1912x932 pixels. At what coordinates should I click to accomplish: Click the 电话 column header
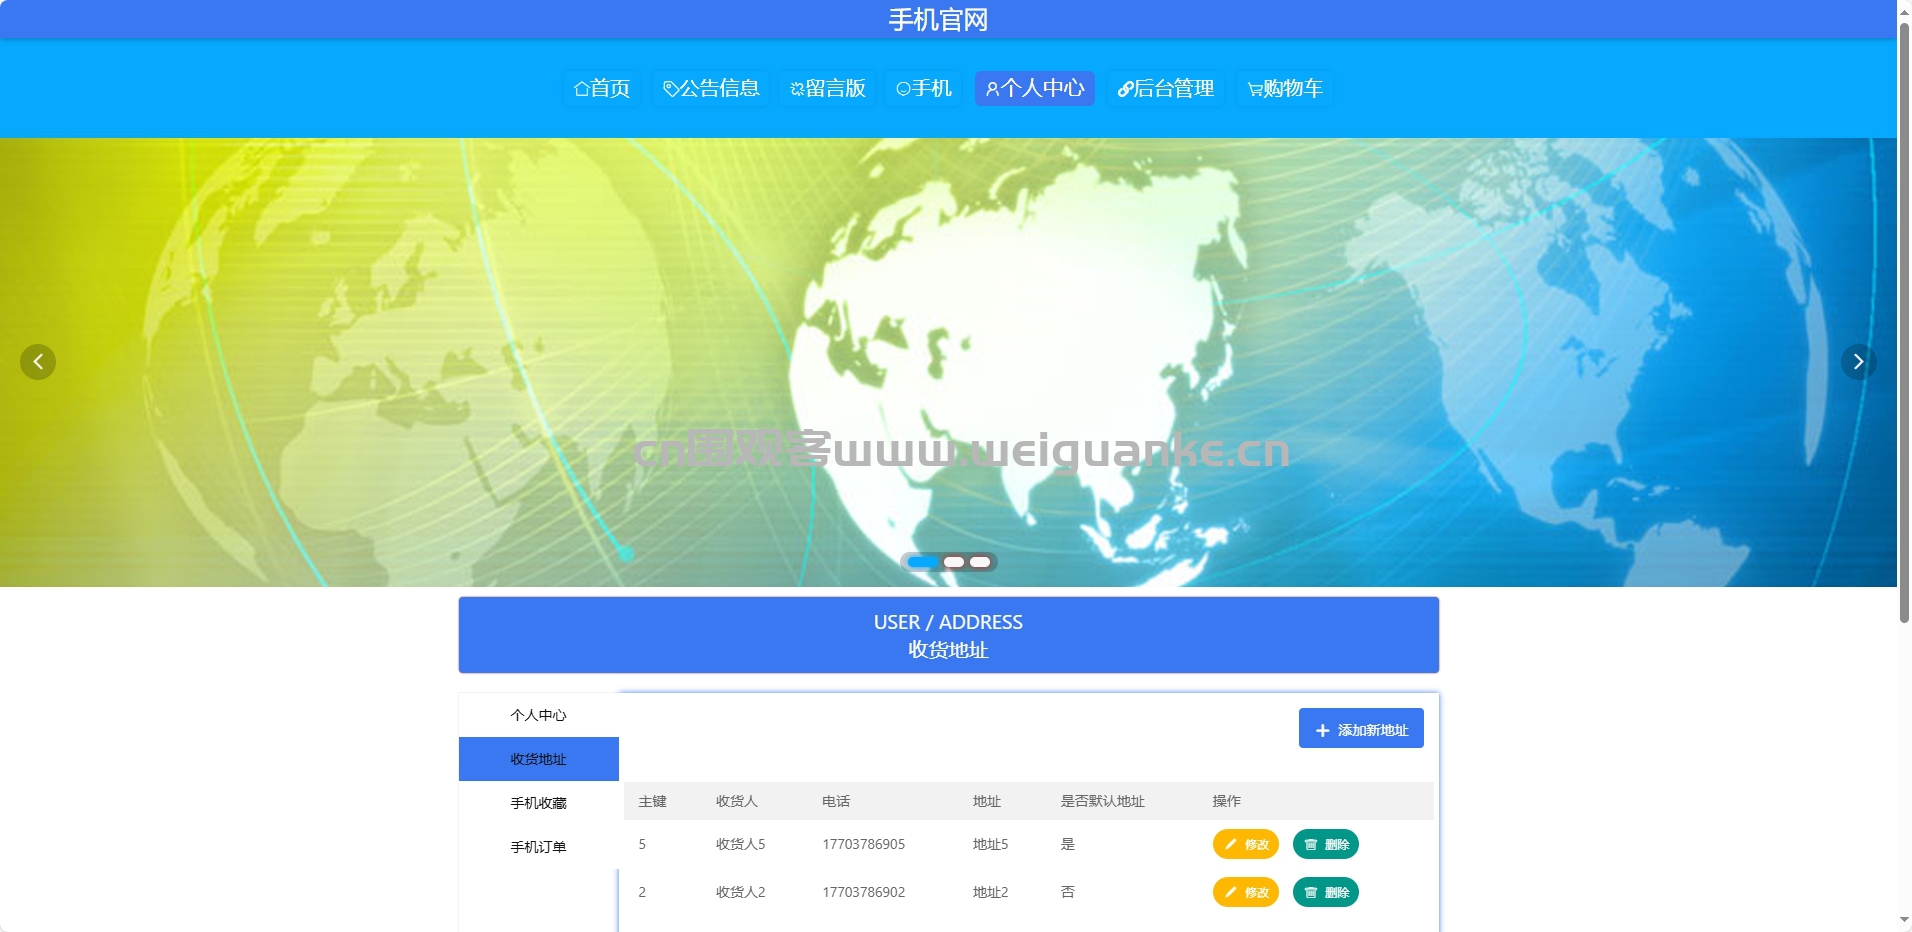836,801
